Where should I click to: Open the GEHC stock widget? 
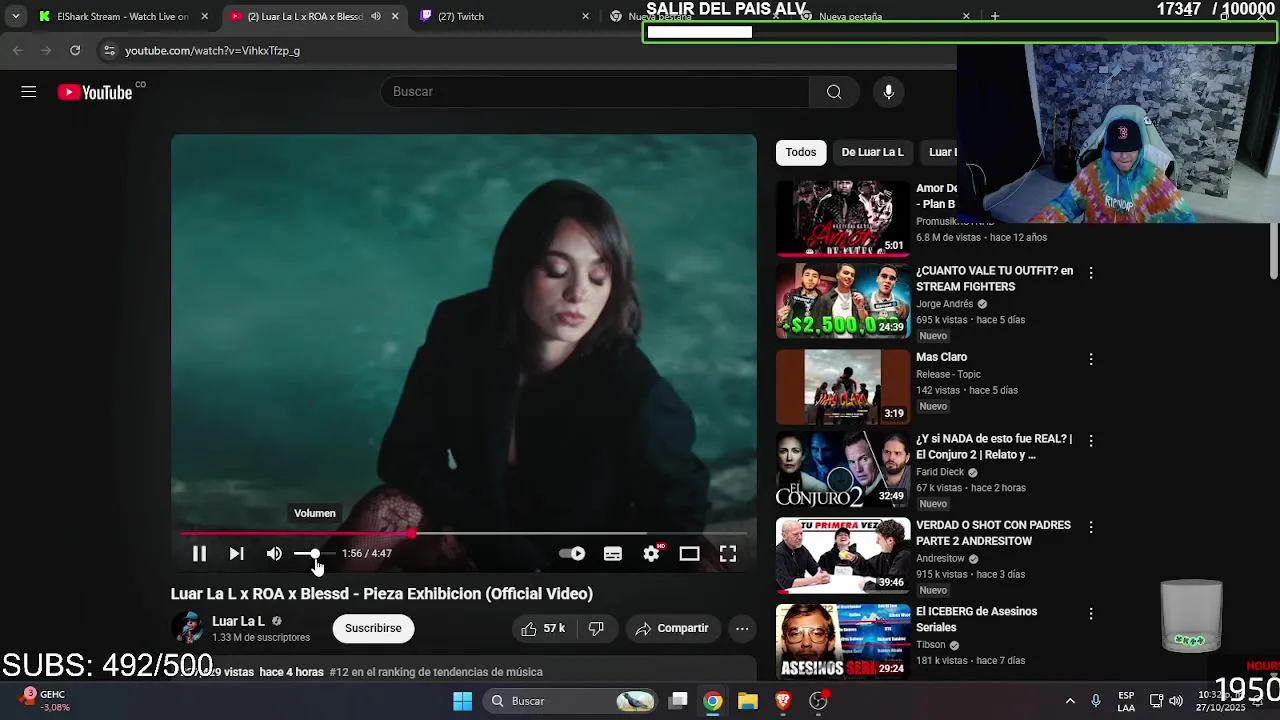point(45,700)
